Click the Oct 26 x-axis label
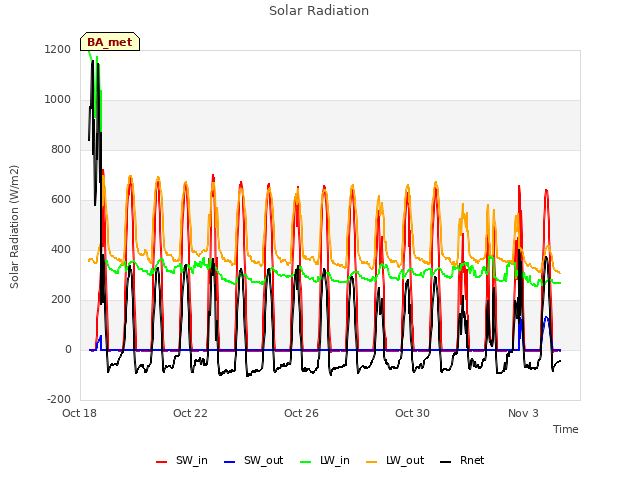 coord(302,413)
